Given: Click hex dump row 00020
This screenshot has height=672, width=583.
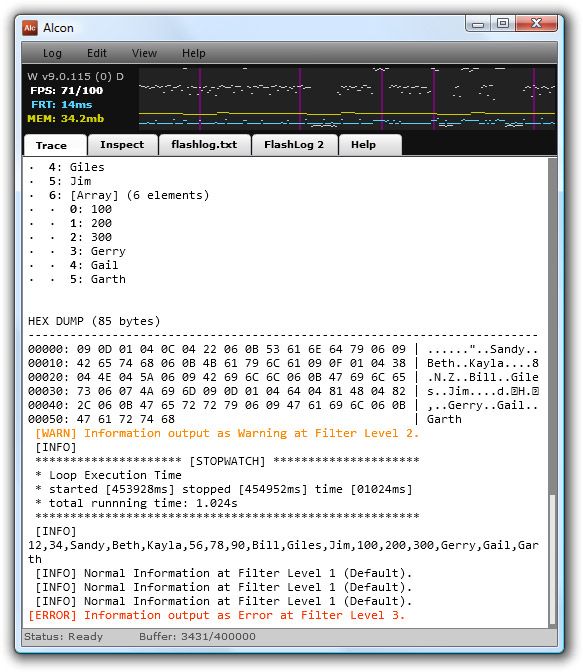Looking at the screenshot, I should [283, 378].
